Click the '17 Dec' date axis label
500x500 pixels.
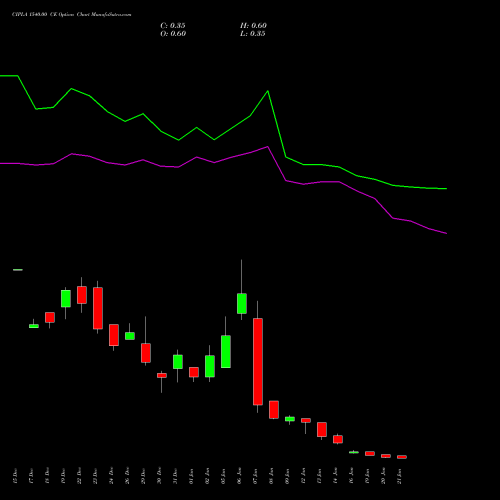(x=31, y=476)
